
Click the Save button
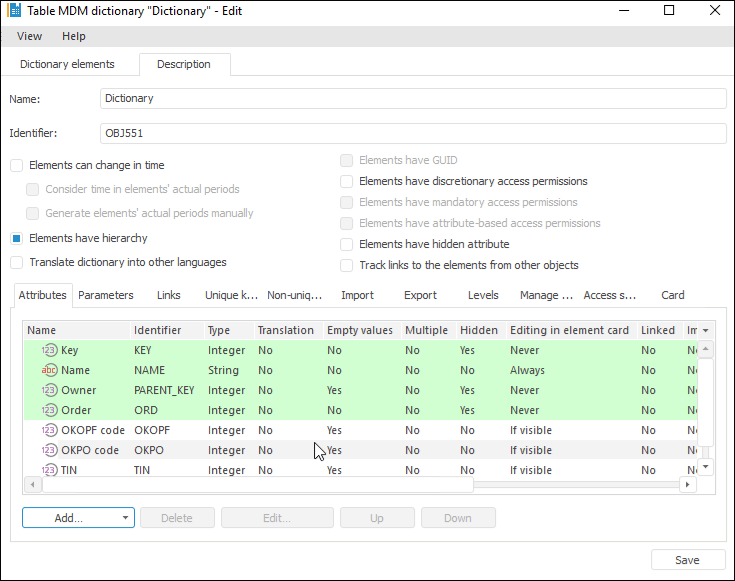687,560
